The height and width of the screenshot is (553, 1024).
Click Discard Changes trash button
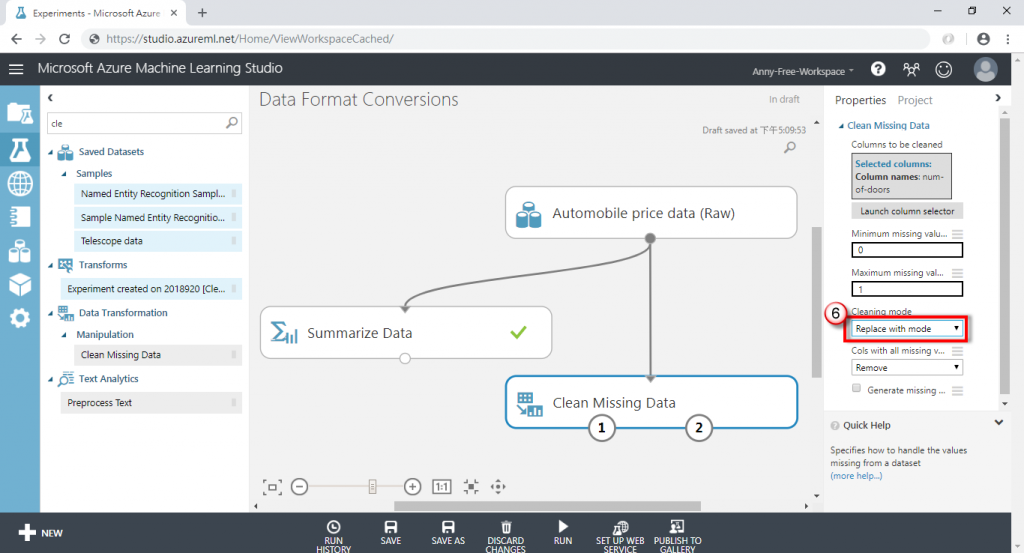505,535
